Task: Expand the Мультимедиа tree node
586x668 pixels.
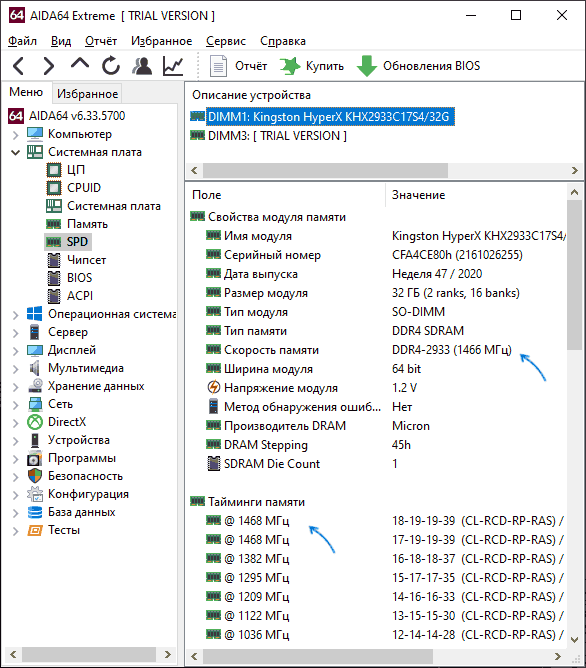Action: point(15,369)
